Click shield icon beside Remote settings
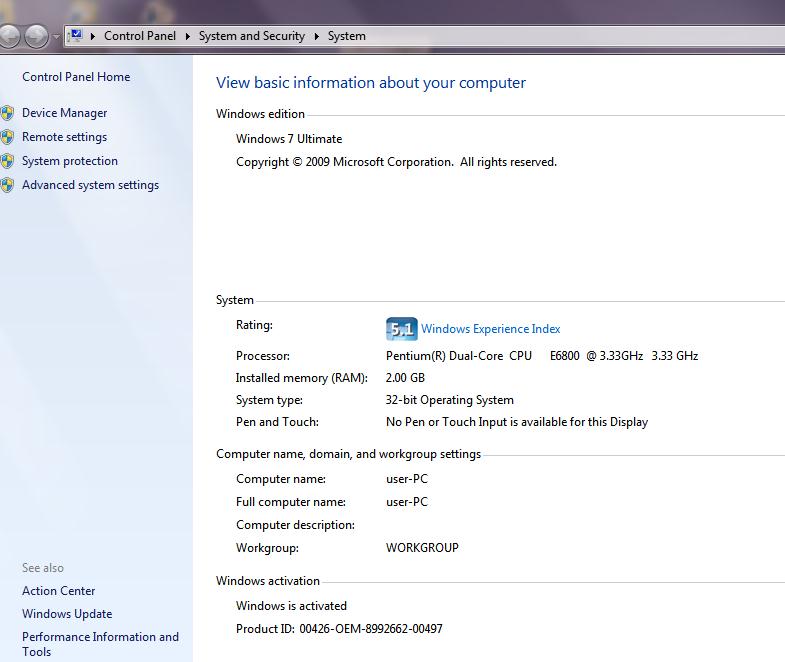 click(x=7, y=137)
